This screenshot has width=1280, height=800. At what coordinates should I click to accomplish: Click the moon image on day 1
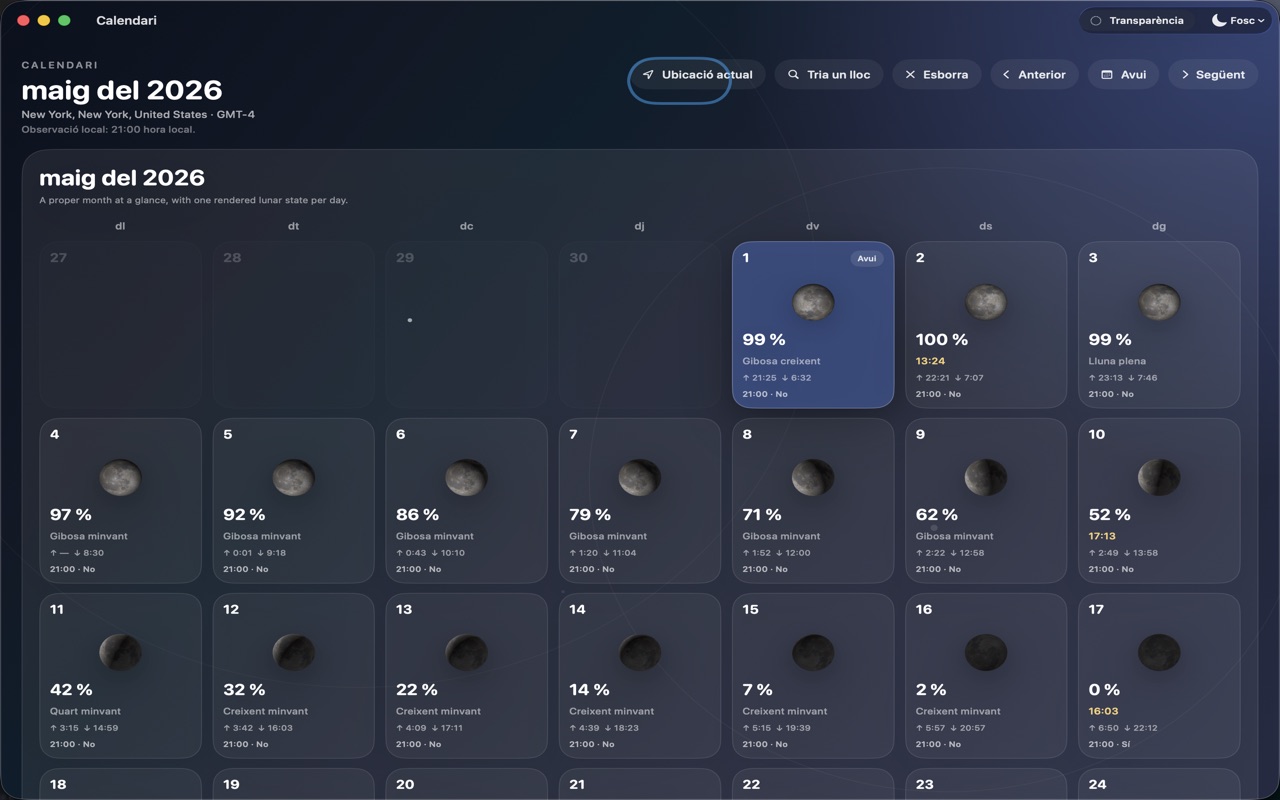[813, 302]
